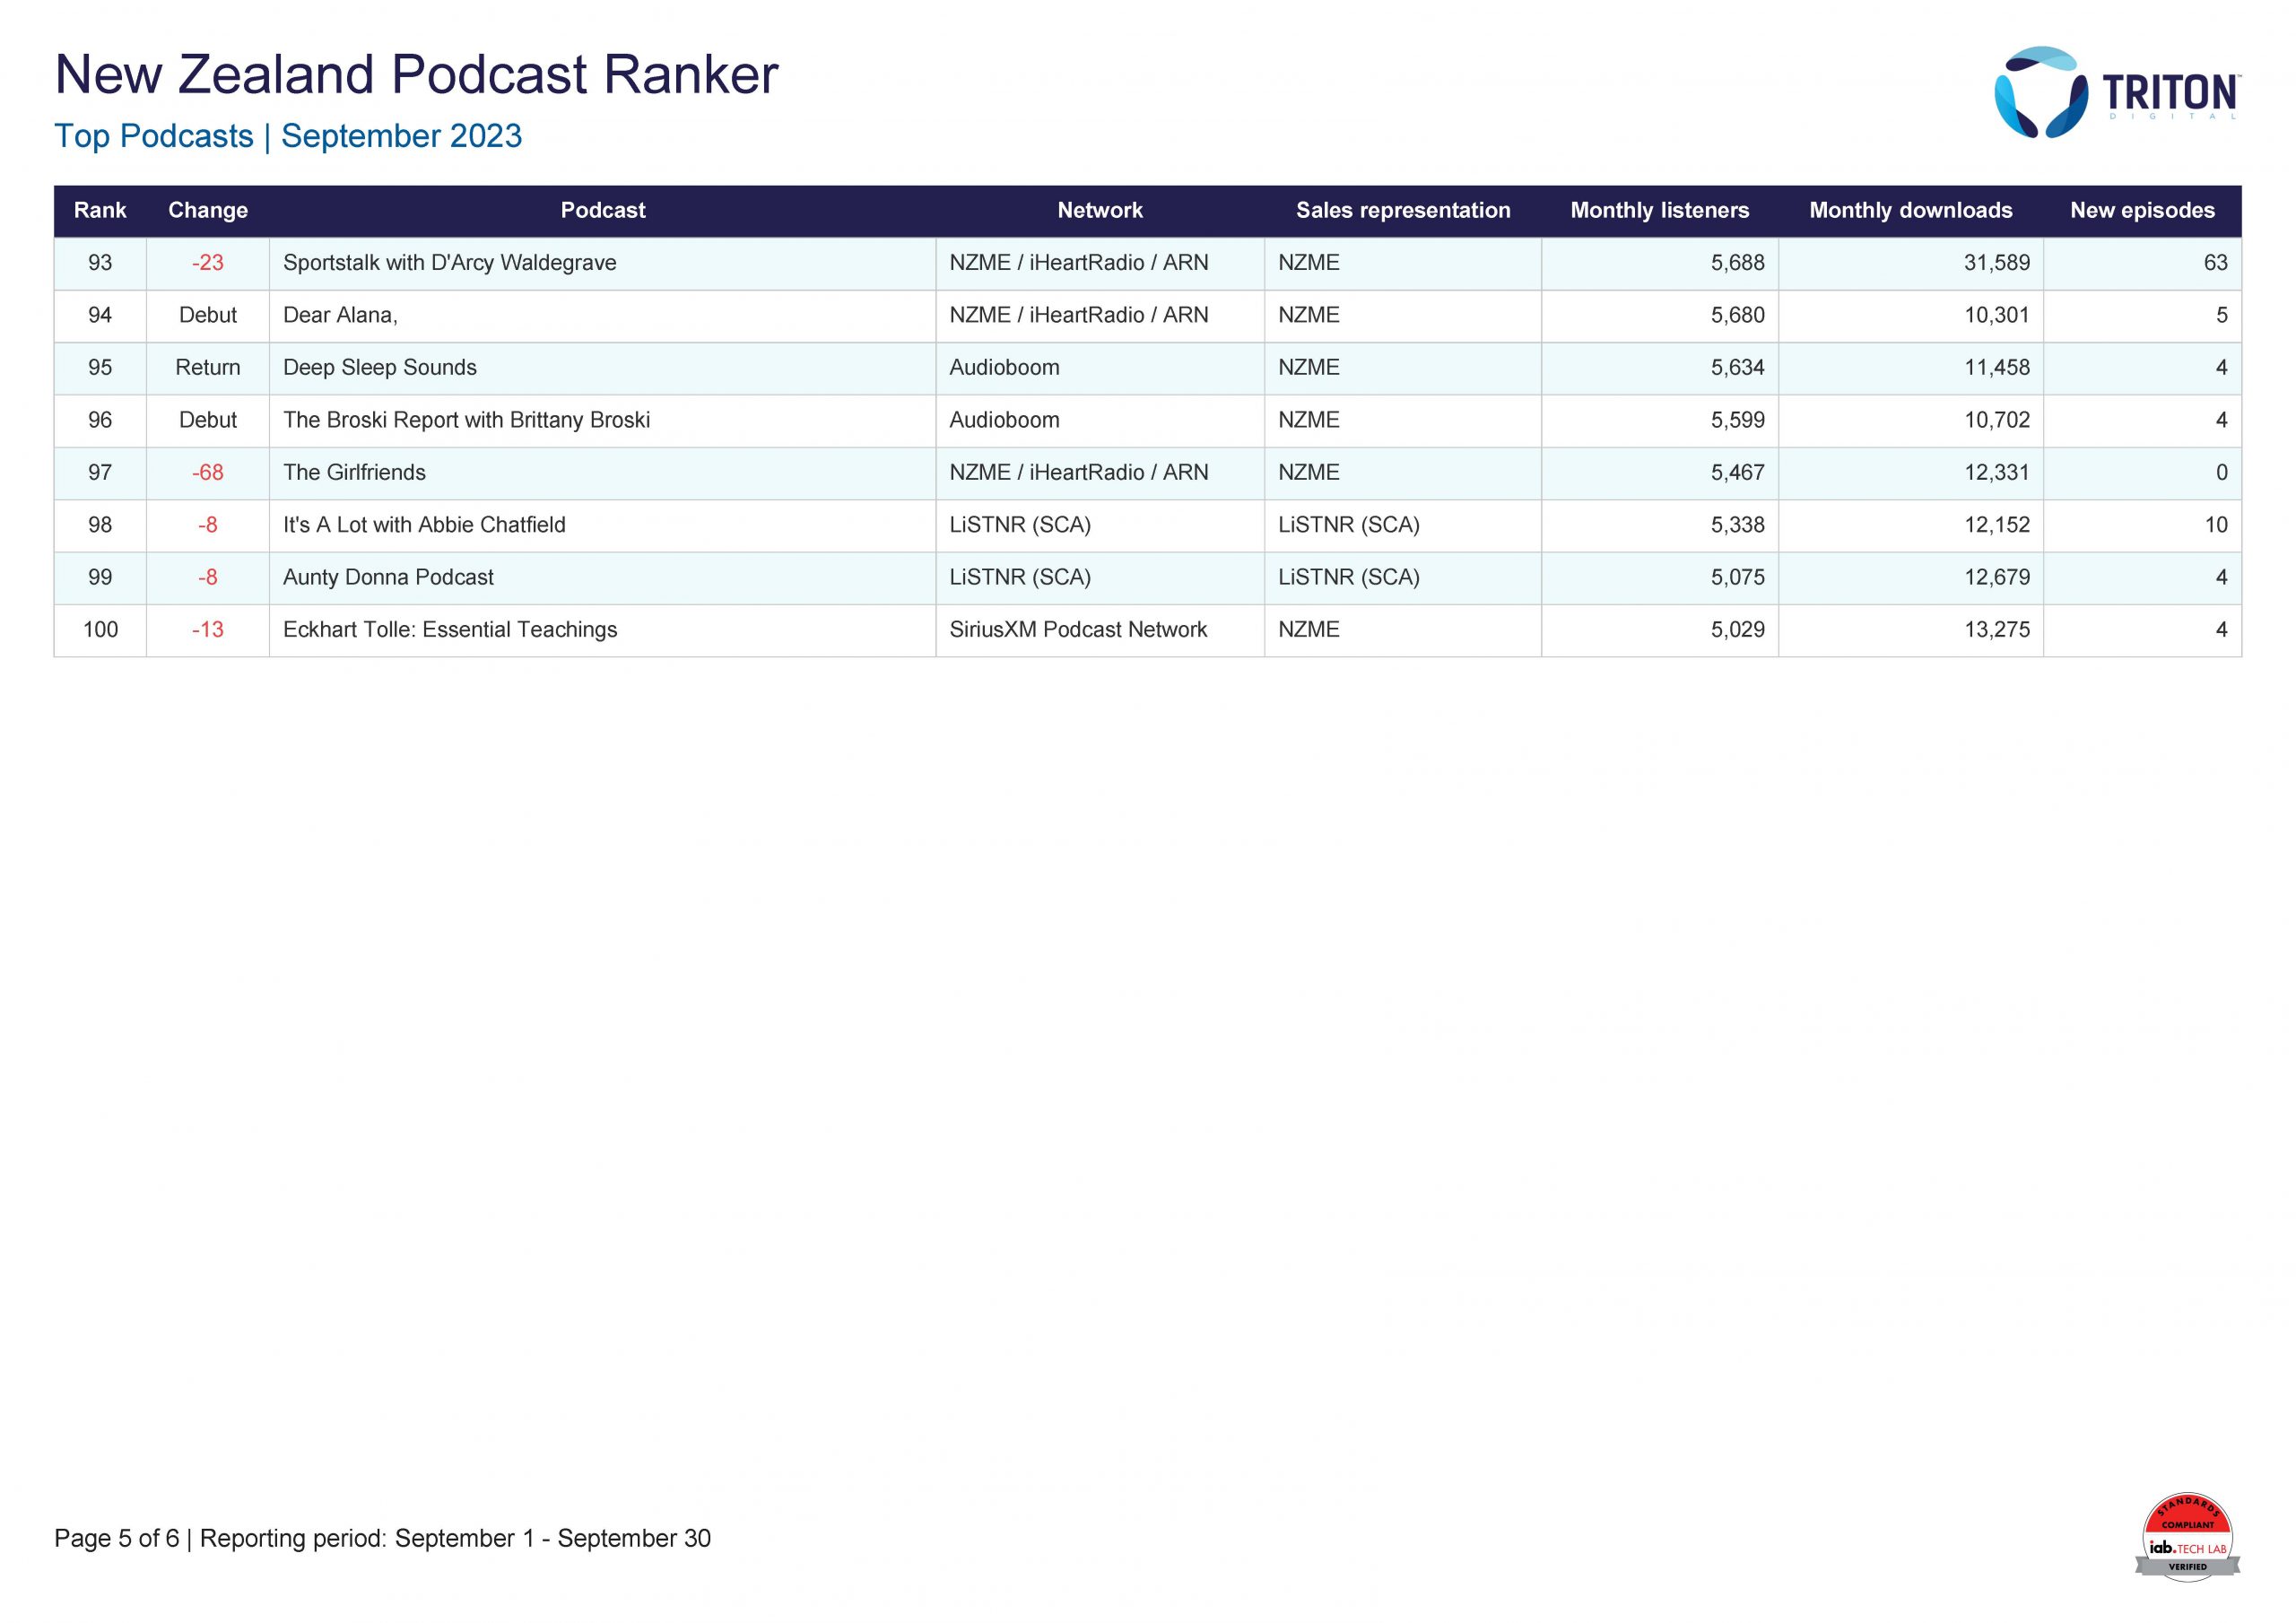The width and height of the screenshot is (2296, 1623).
Task: Click monthly listeners value 5,688
Action: pyautogui.click(x=1738, y=263)
